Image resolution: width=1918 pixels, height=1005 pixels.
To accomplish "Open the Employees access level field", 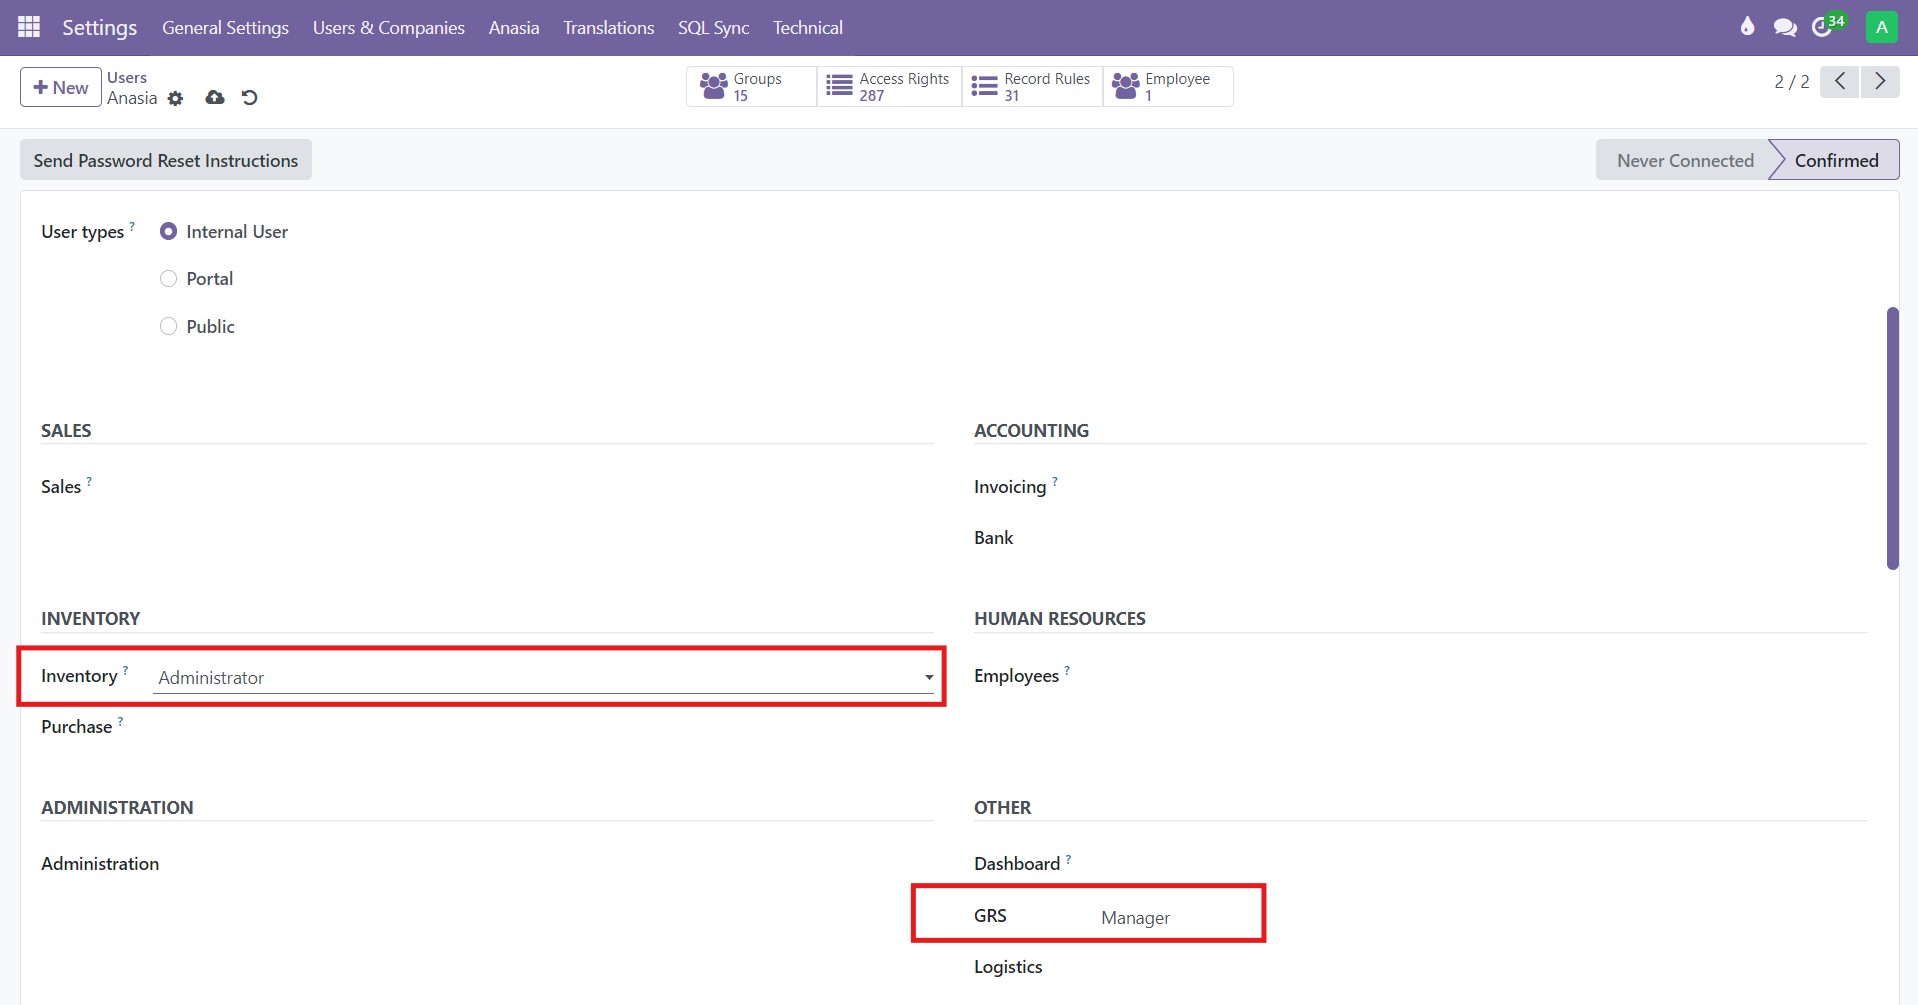I will point(1200,676).
